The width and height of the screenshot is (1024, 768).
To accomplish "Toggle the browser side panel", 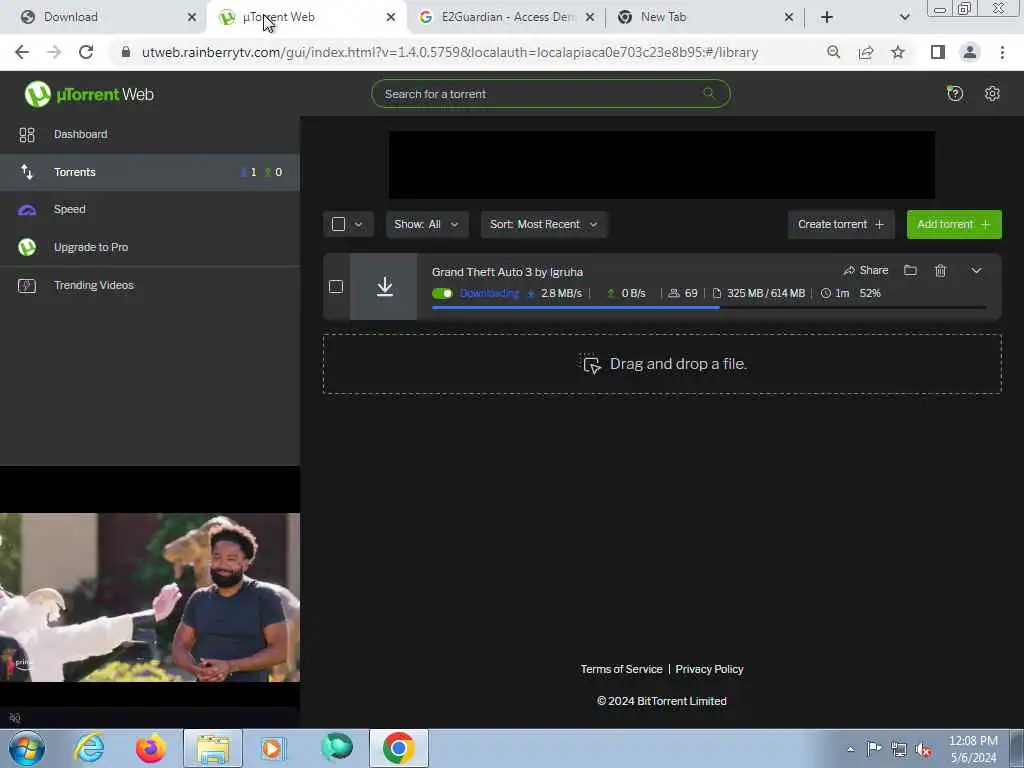I will pyautogui.click(x=938, y=52).
